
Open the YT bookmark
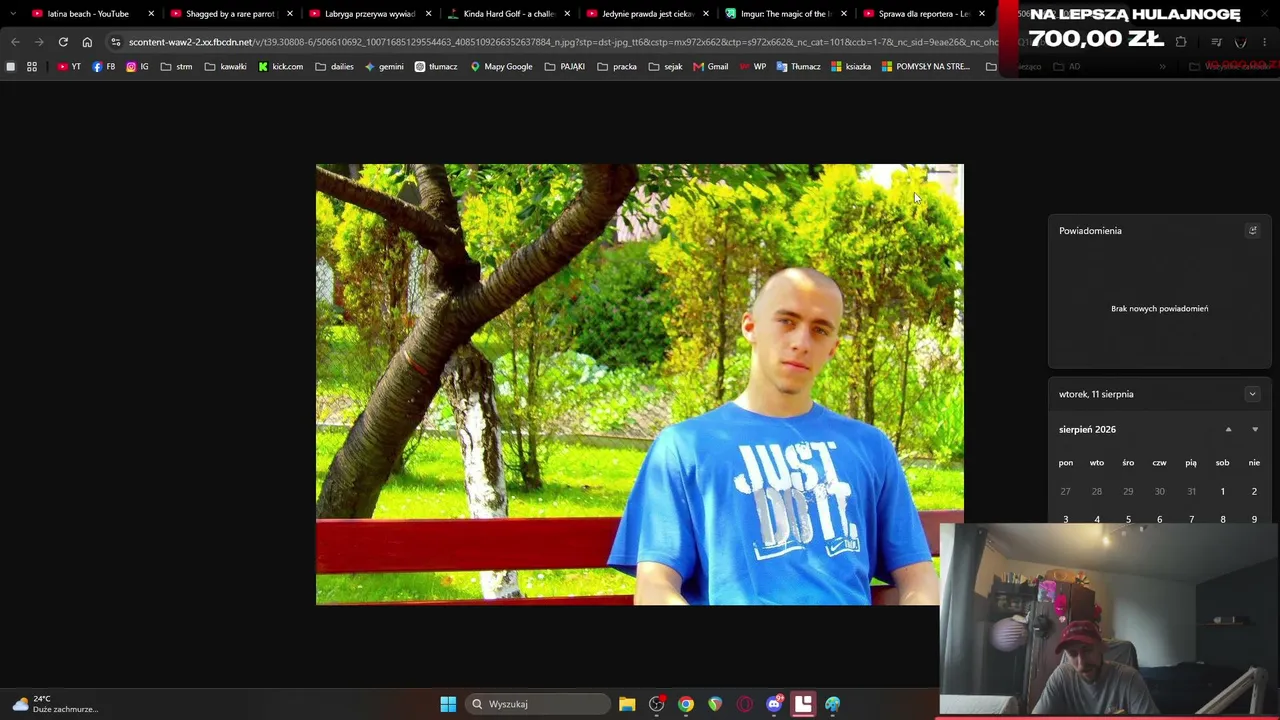69,67
